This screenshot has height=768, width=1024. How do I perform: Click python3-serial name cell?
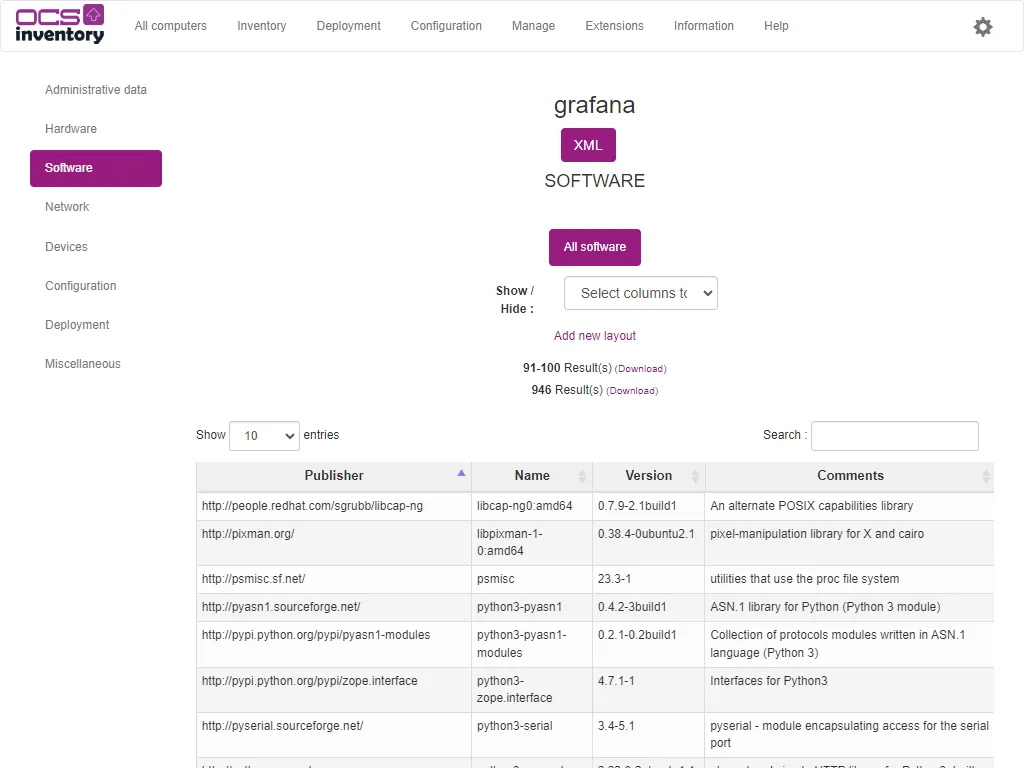pyautogui.click(x=532, y=735)
